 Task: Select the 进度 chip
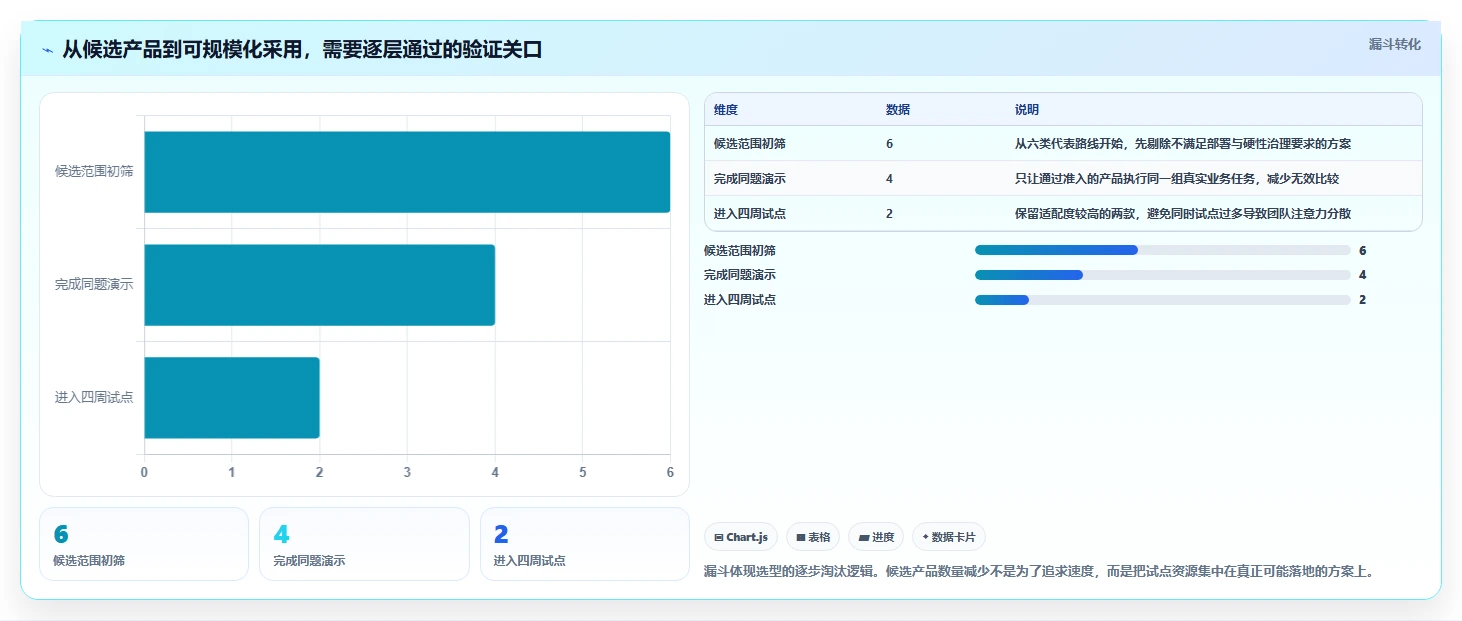876,537
